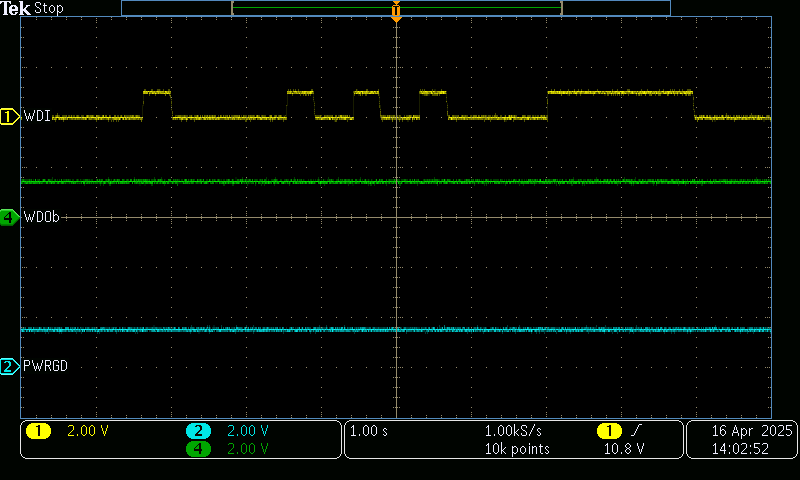Image resolution: width=800 pixels, height=480 pixels.
Task: Click the yellow channel 1 ground marker
Action: [x=9, y=117]
